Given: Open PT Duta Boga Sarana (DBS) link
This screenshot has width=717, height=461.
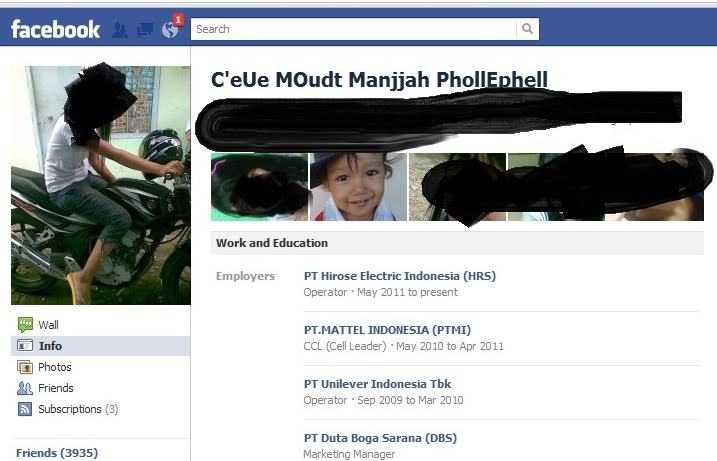Looking at the screenshot, I should 380,438.
